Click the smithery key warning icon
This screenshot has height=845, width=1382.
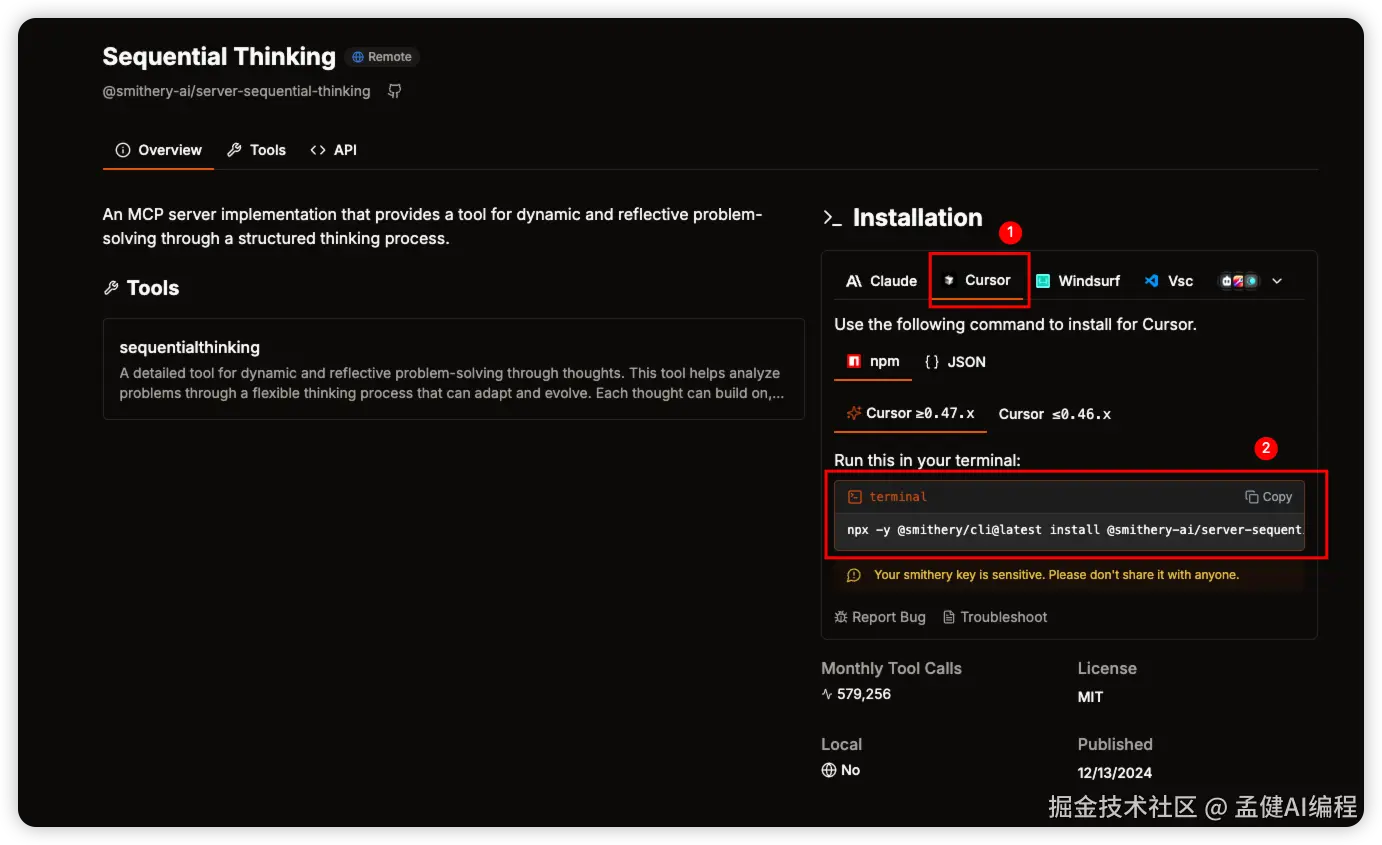coord(853,575)
